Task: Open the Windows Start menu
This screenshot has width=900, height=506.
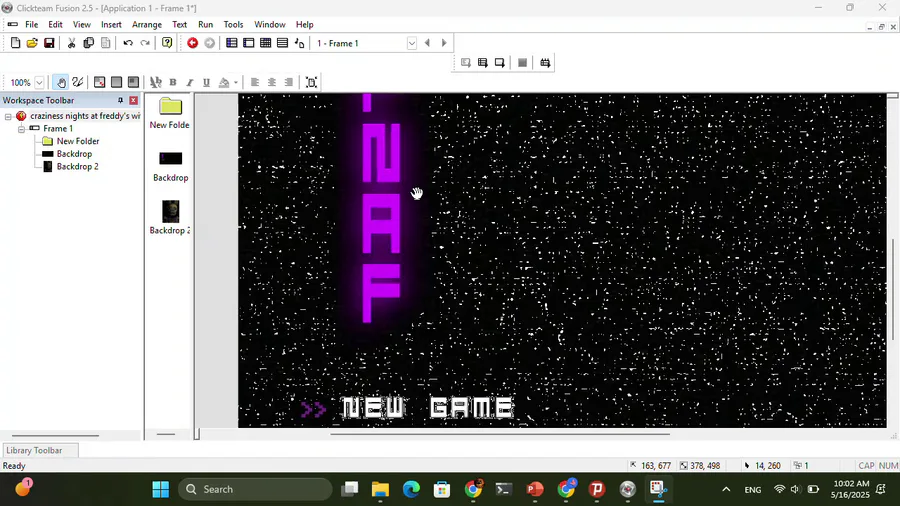Action: click(x=160, y=489)
